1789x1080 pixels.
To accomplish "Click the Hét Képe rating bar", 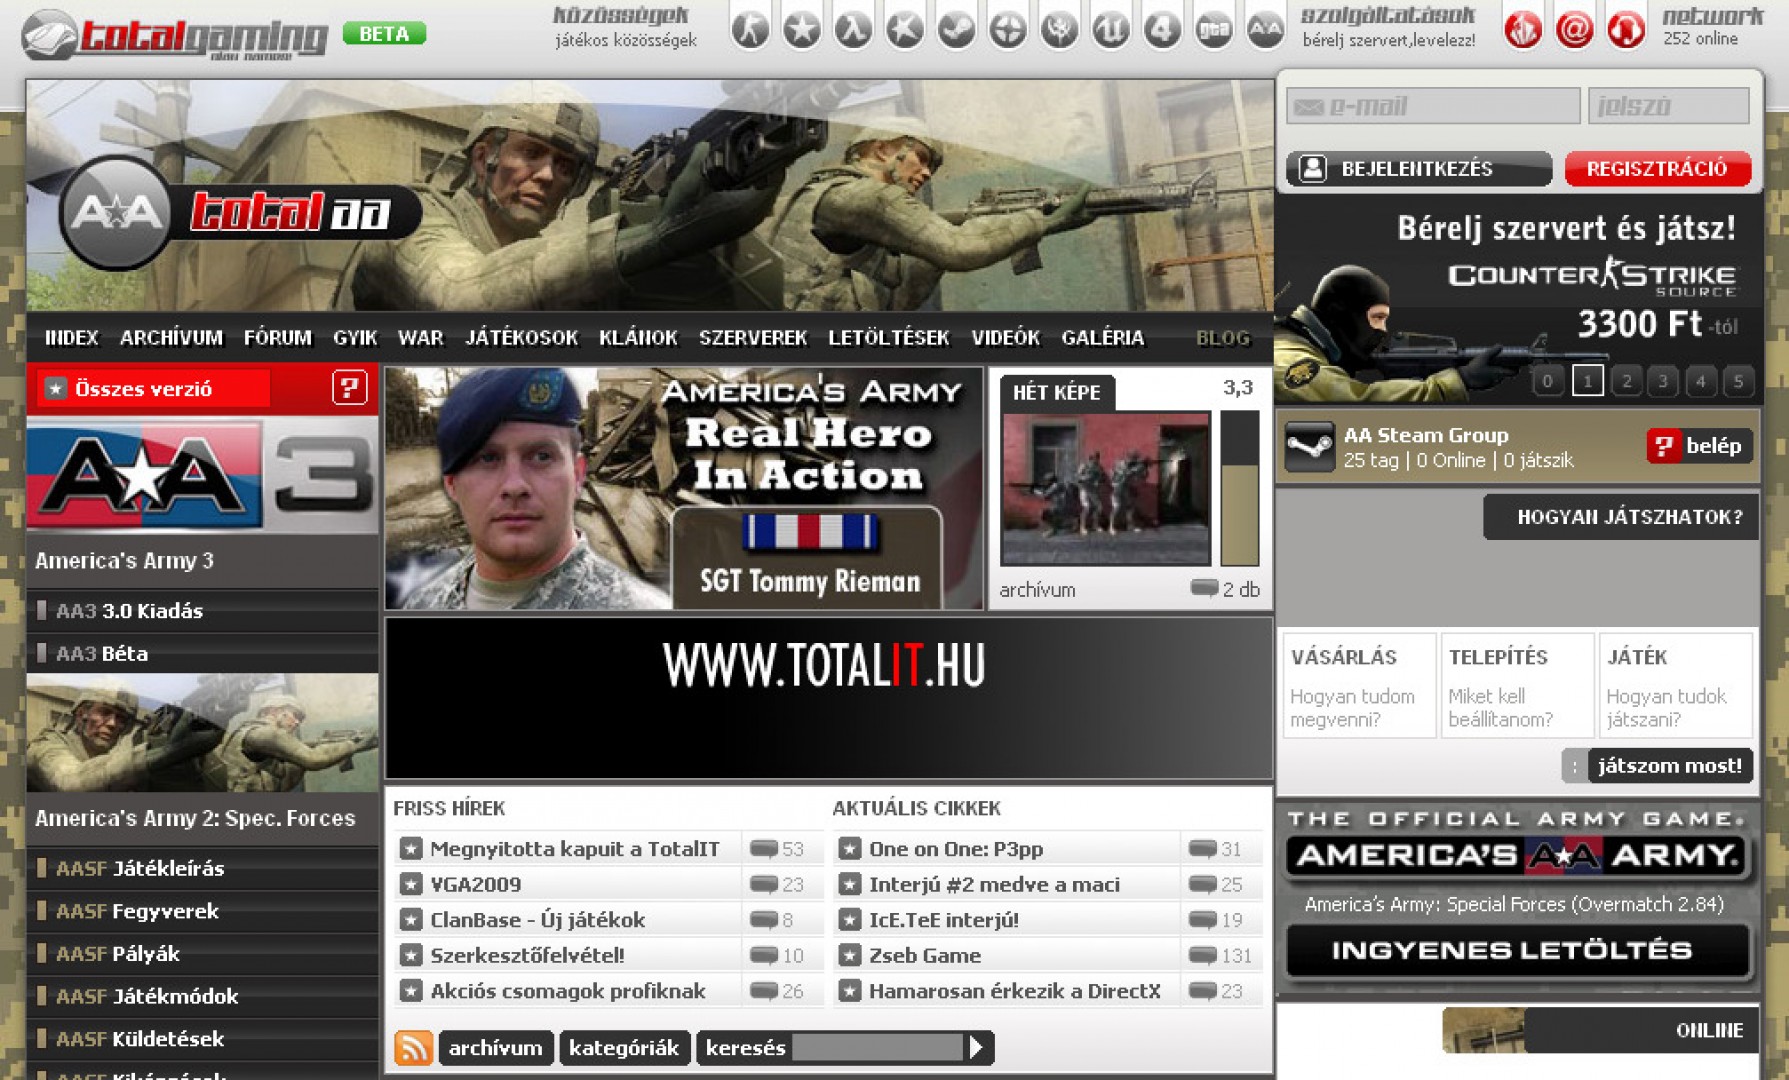I will click(x=1240, y=489).
